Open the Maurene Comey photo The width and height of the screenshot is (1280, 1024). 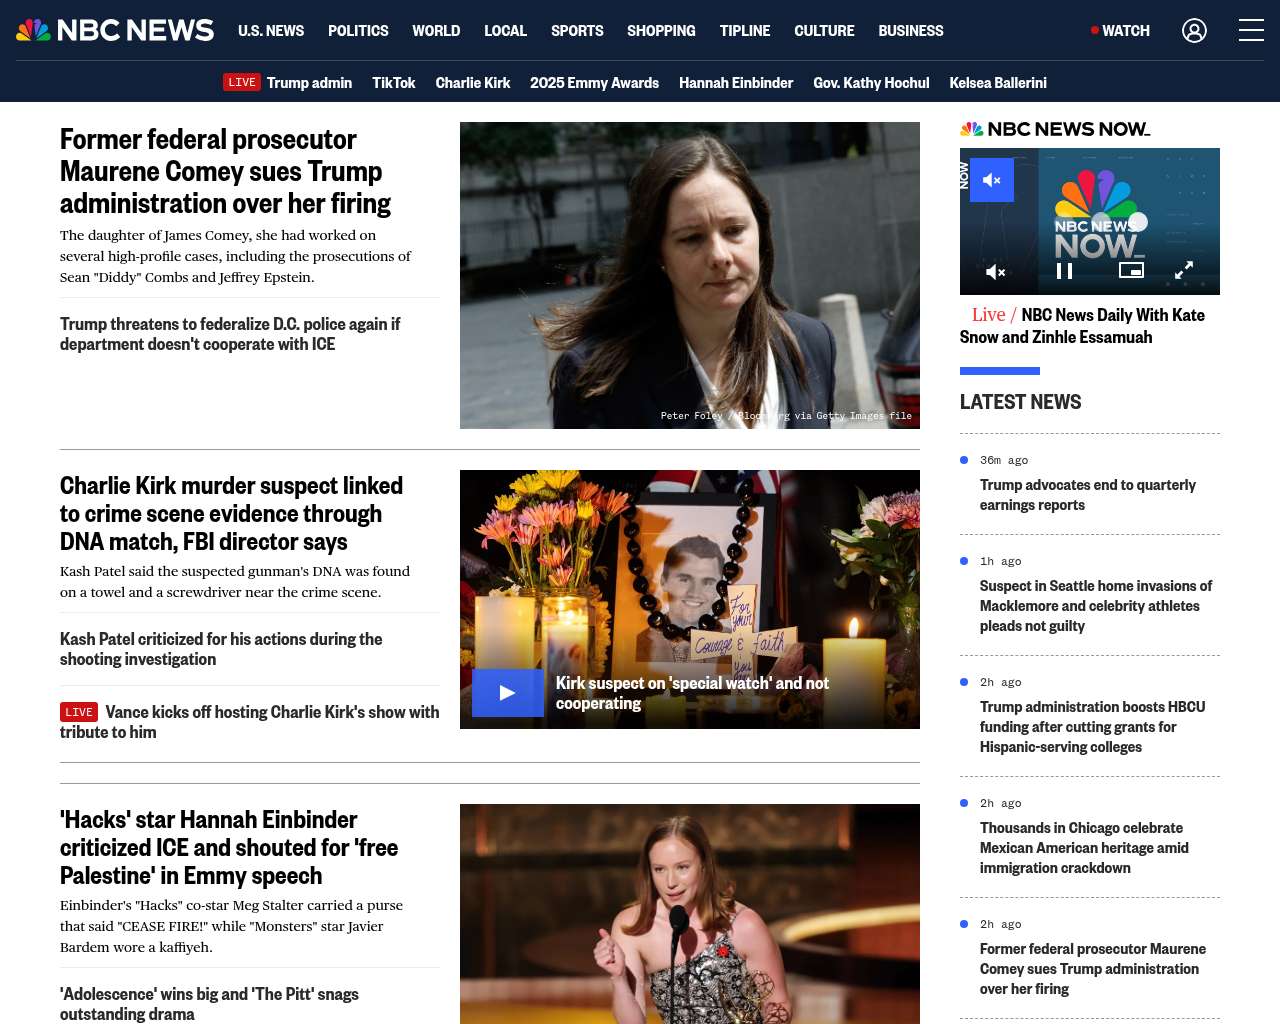coord(690,275)
